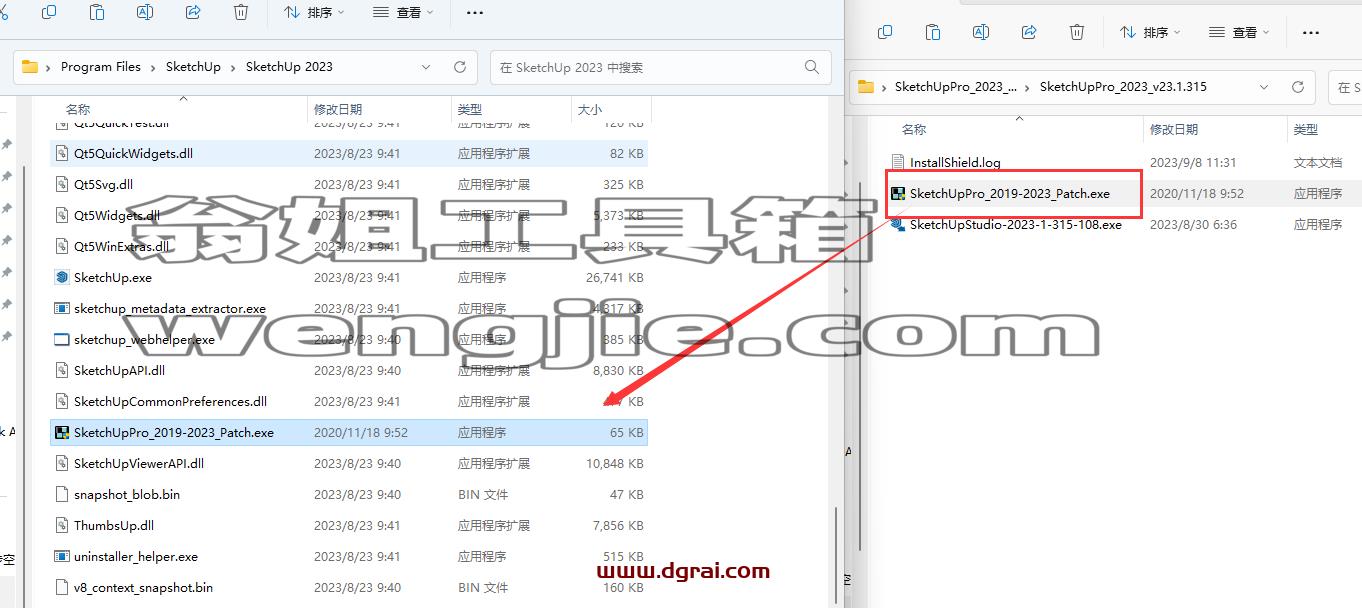Sort left window by 修改日期 column
1362x608 pixels.
[x=338, y=110]
